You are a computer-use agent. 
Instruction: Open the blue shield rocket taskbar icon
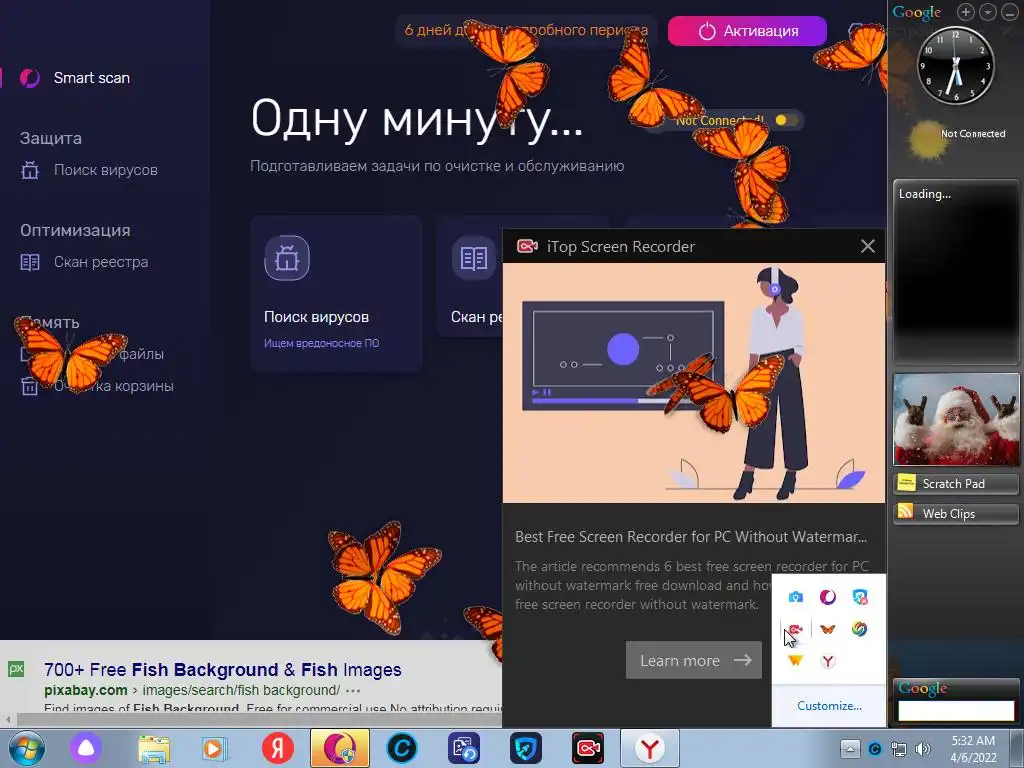(x=526, y=748)
